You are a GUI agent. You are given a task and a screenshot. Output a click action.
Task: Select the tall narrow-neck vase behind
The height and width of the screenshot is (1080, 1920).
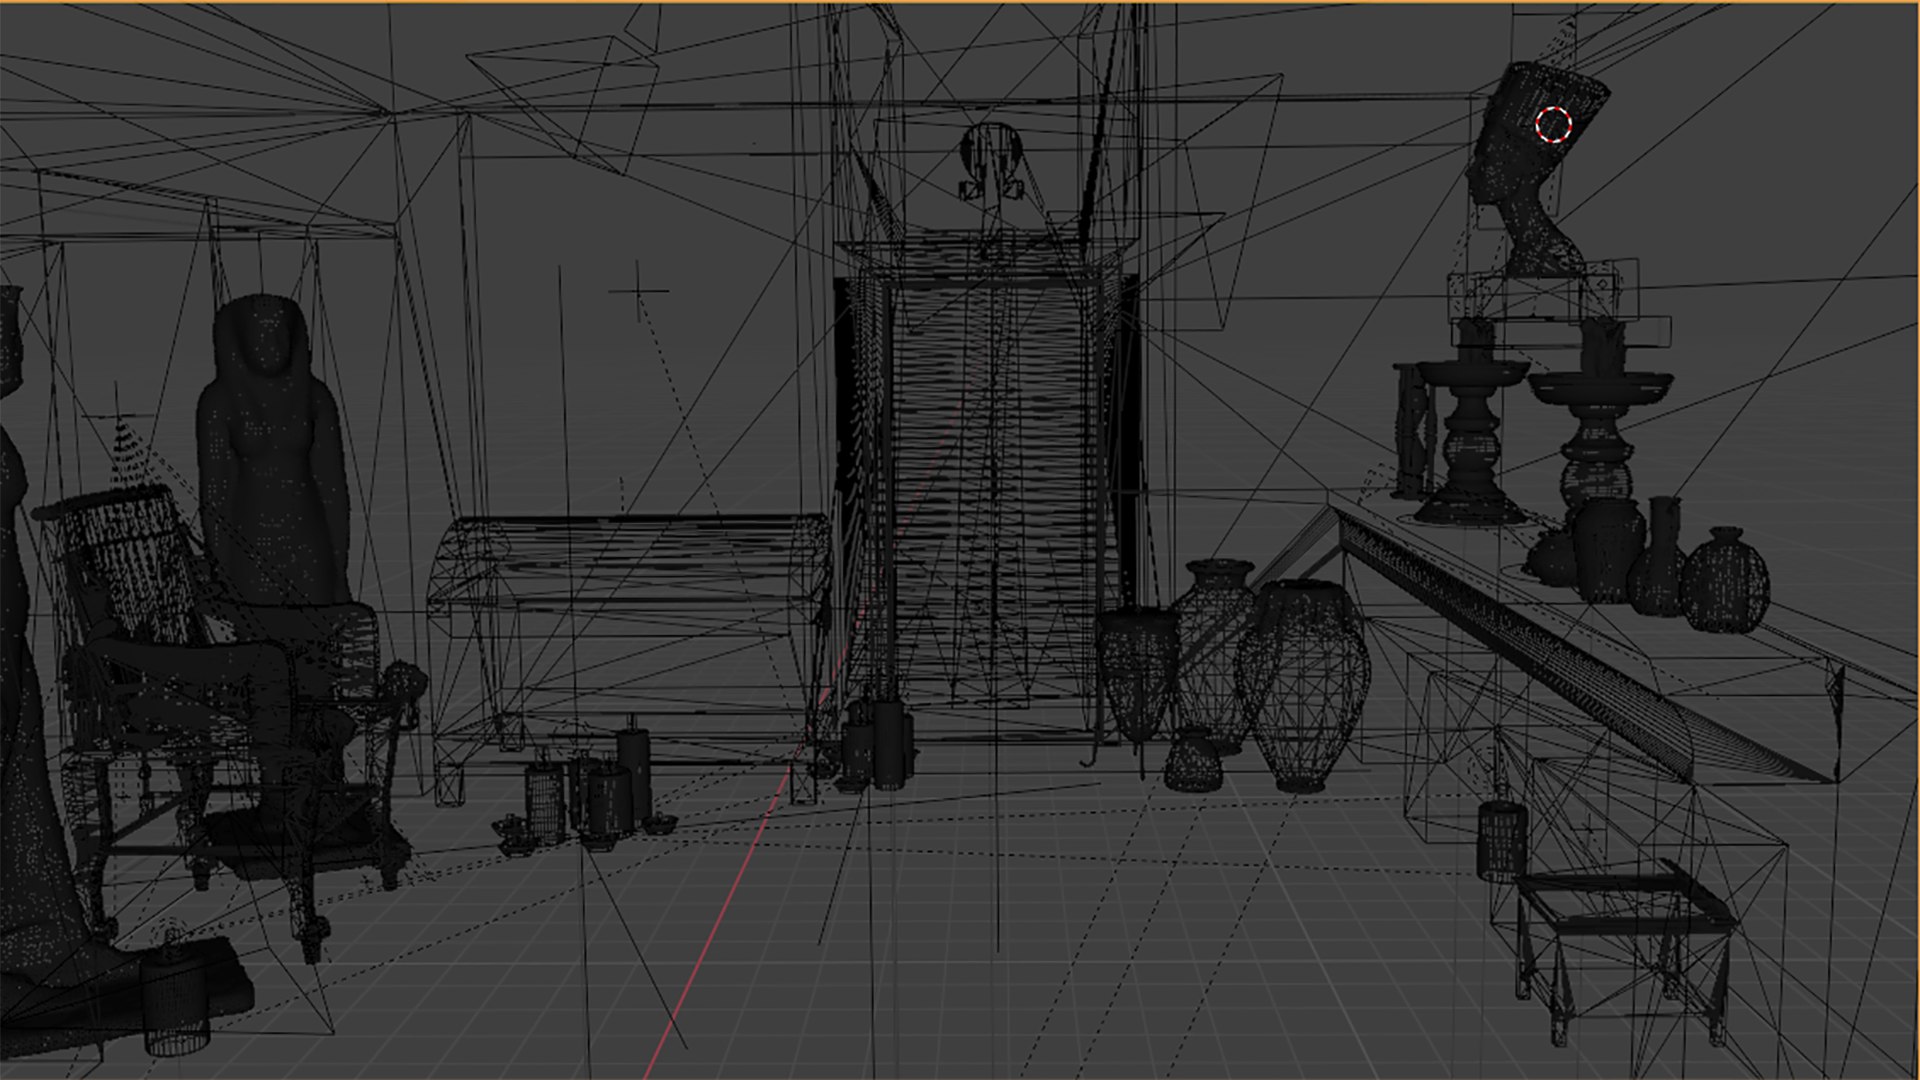1212,630
